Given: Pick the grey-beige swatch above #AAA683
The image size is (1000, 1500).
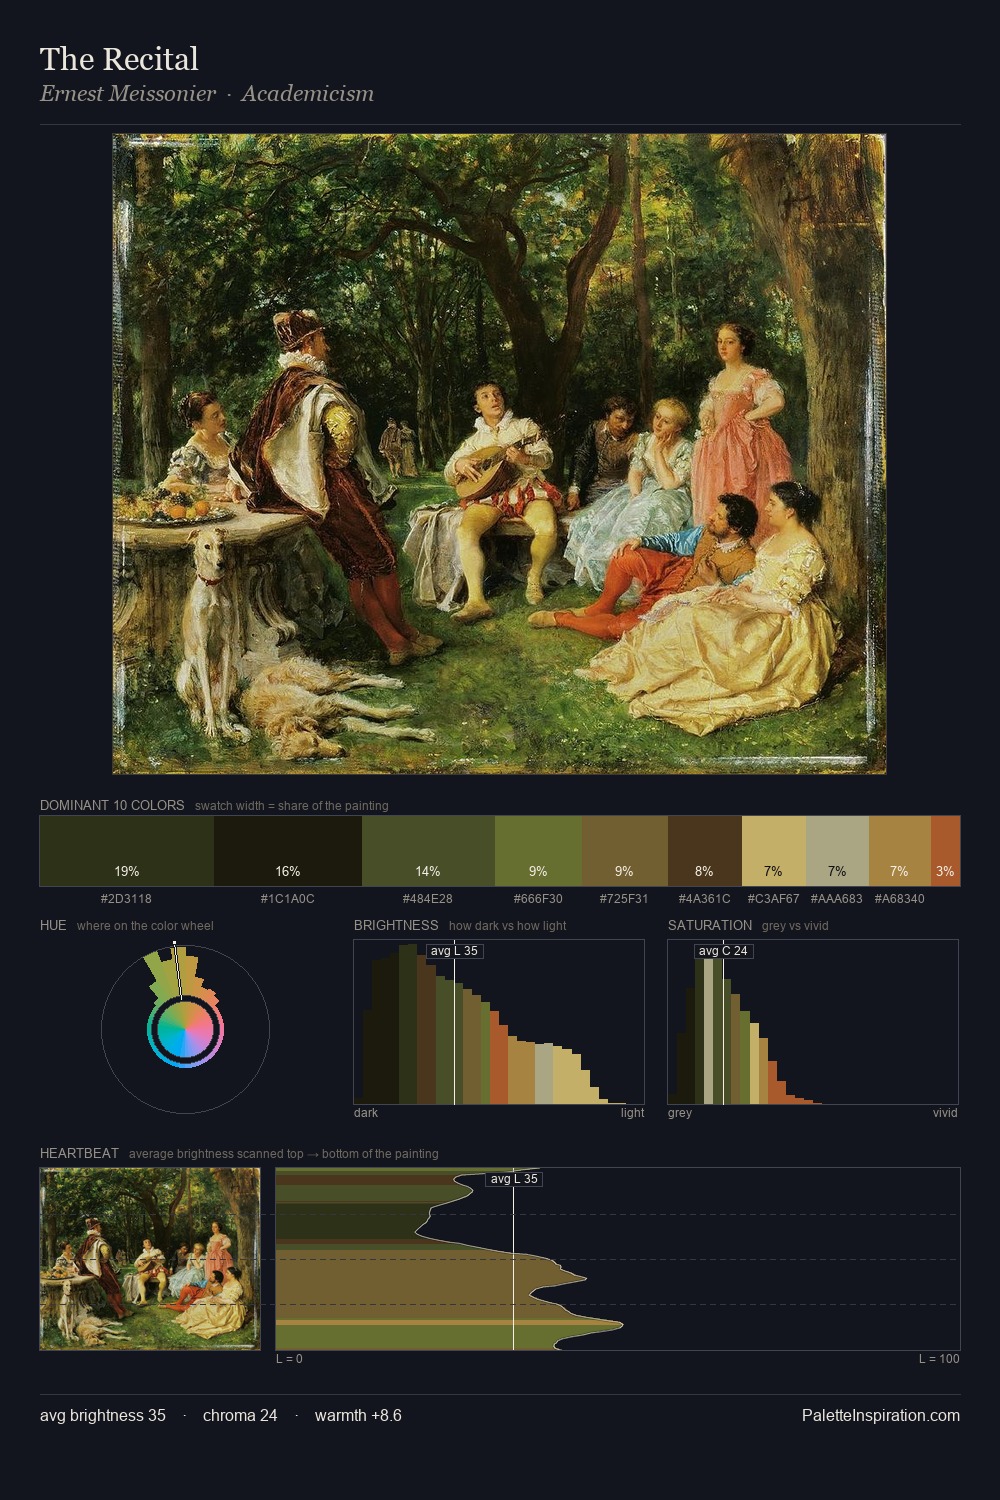Looking at the screenshot, I should click(837, 851).
